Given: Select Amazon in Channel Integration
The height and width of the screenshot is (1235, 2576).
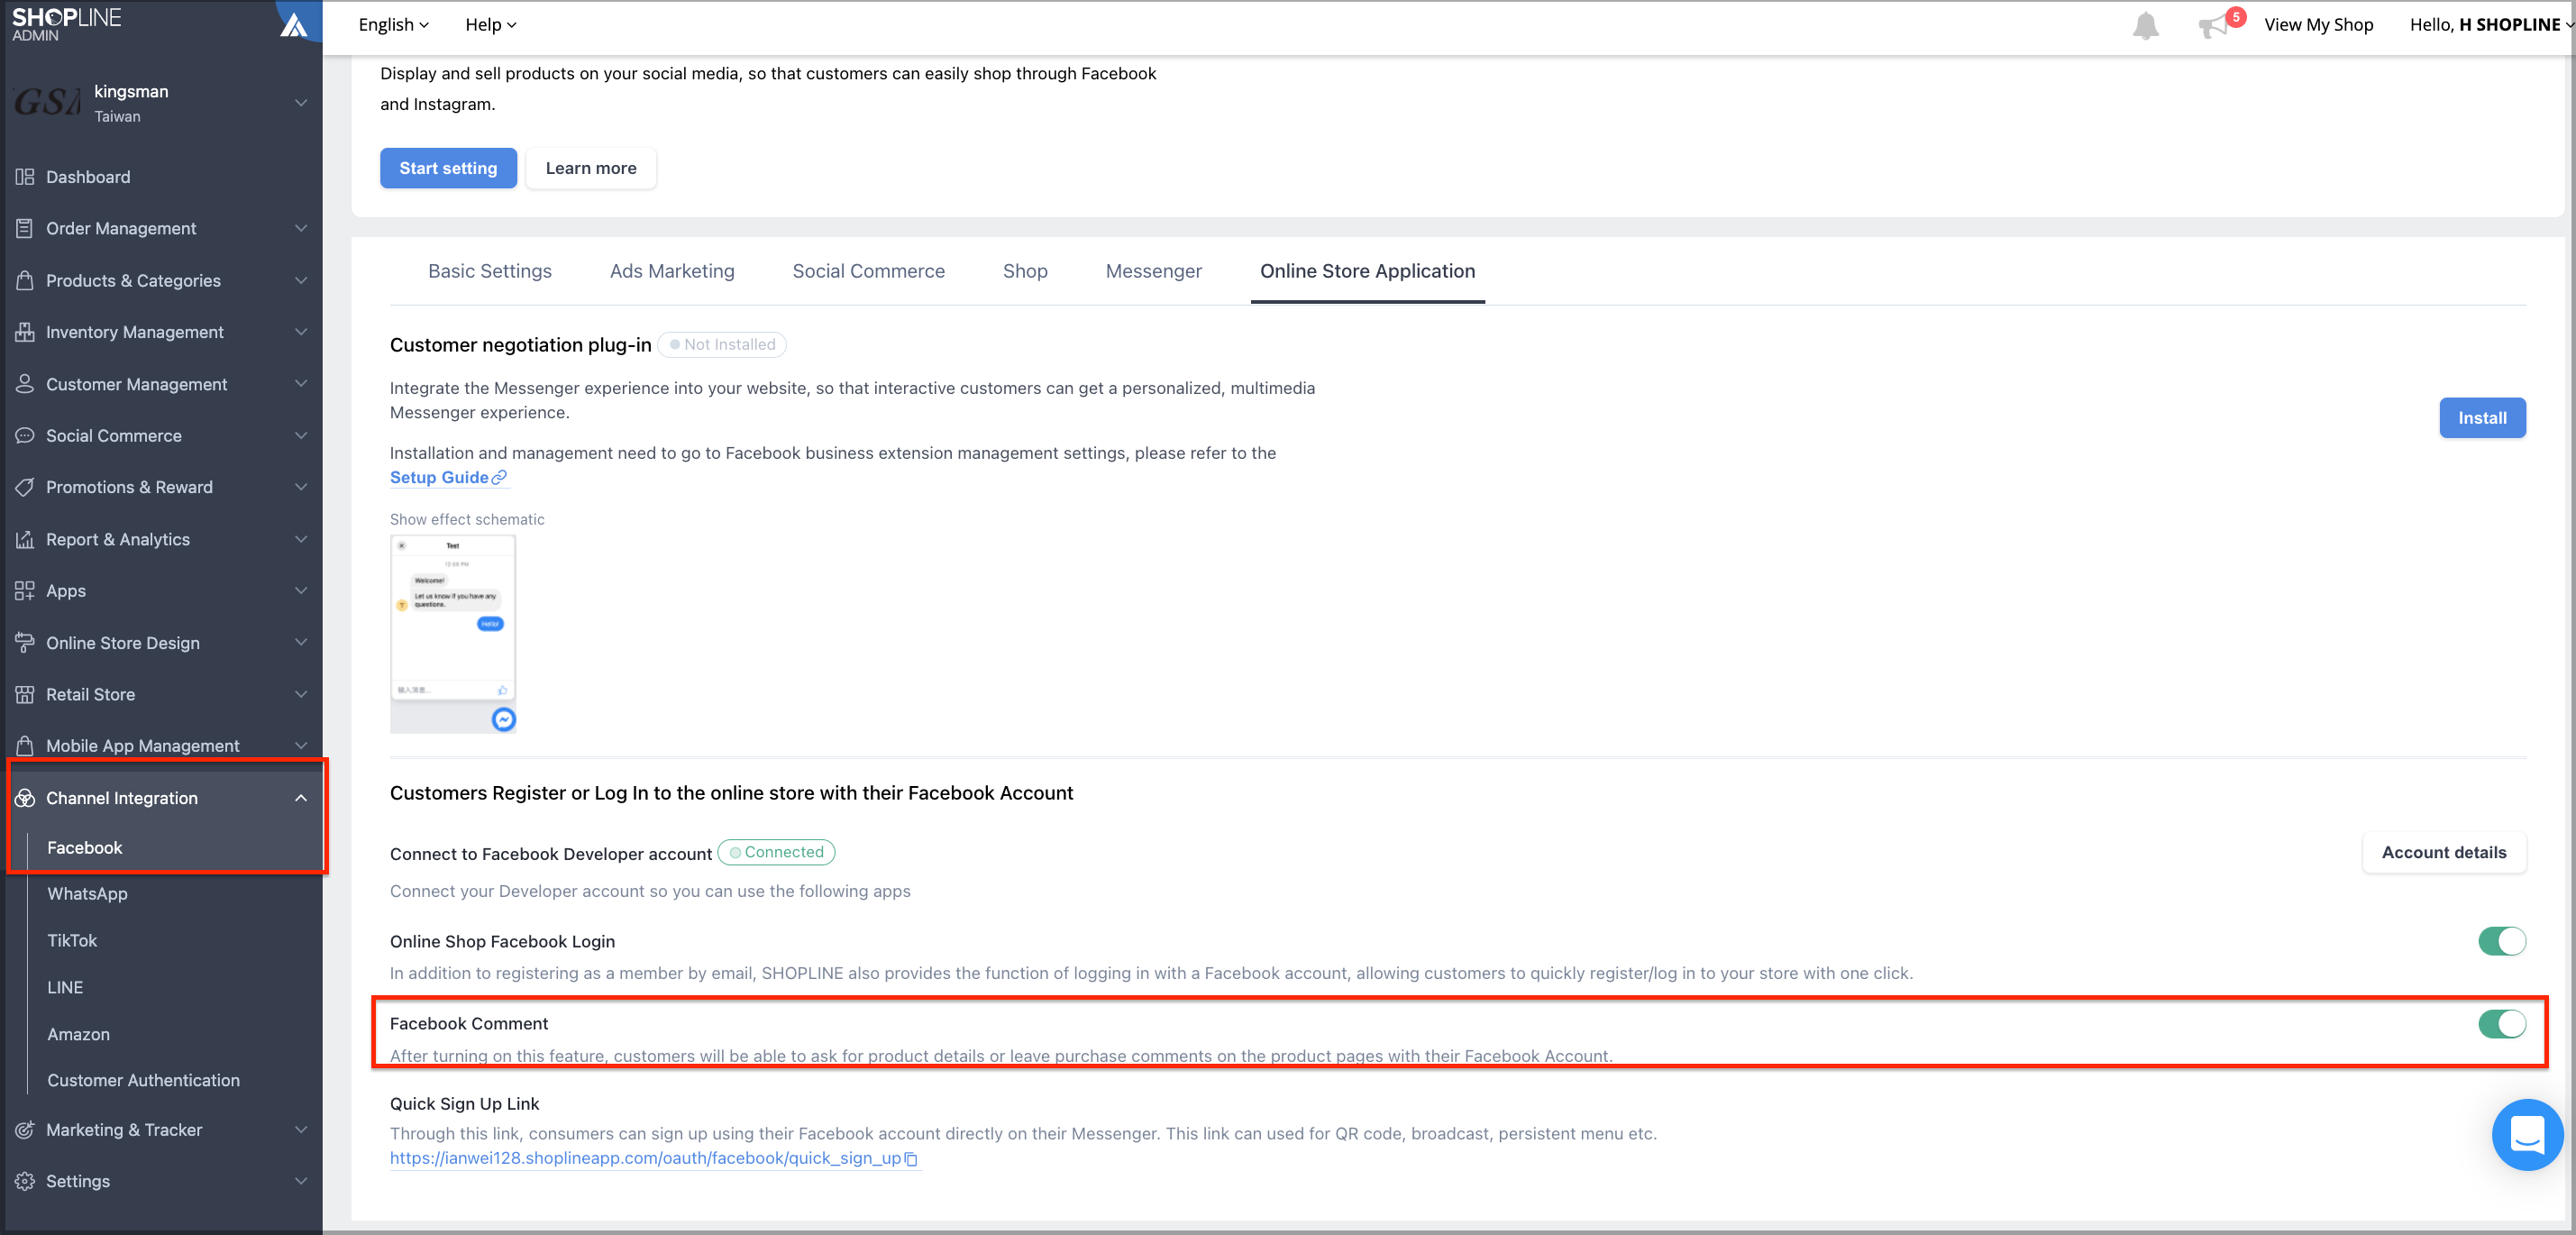Looking at the screenshot, I should (78, 1034).
